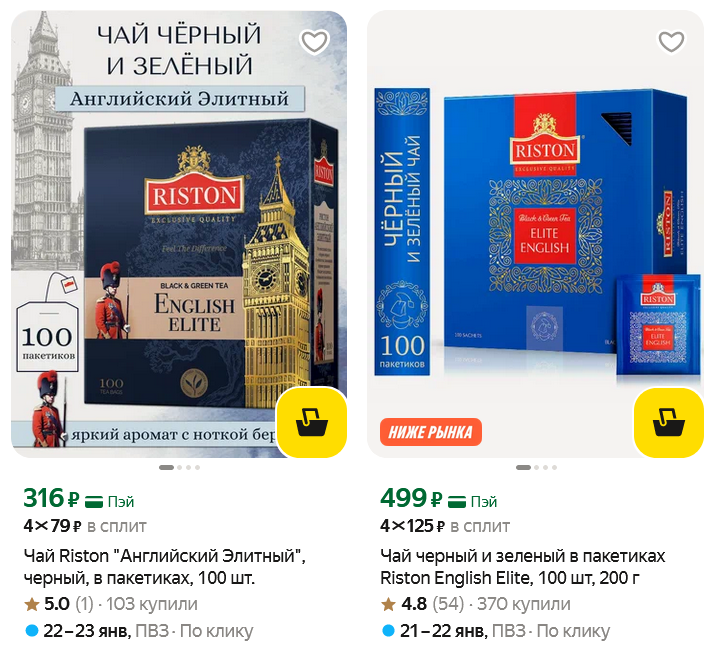Viewport: 706px width, 666px height.
Task: Open Riston English Elite 200 г title link
Action: (522, 567)
